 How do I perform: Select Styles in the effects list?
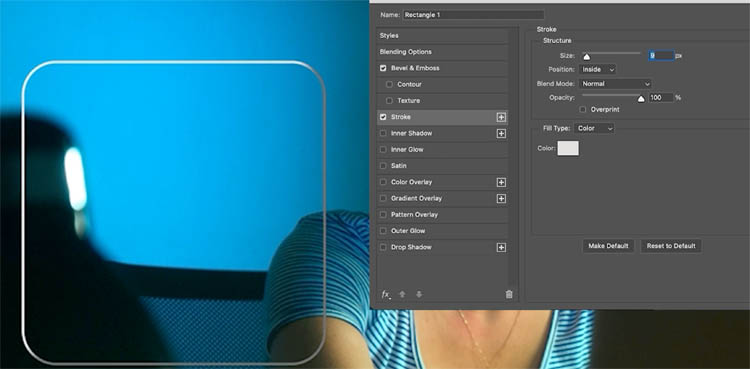coord(389,36)
